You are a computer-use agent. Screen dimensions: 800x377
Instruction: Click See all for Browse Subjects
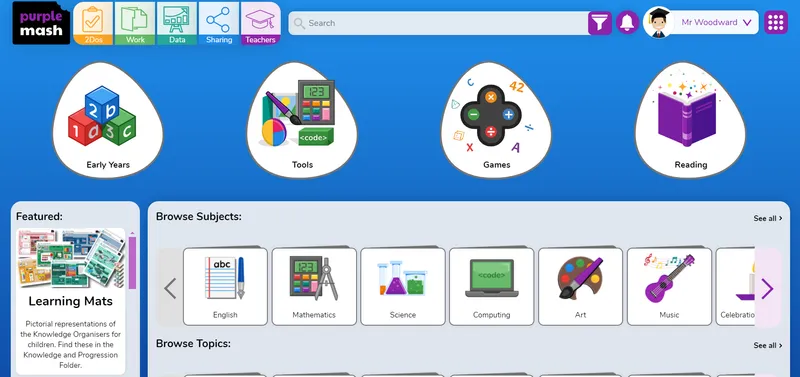coord(768,218)
